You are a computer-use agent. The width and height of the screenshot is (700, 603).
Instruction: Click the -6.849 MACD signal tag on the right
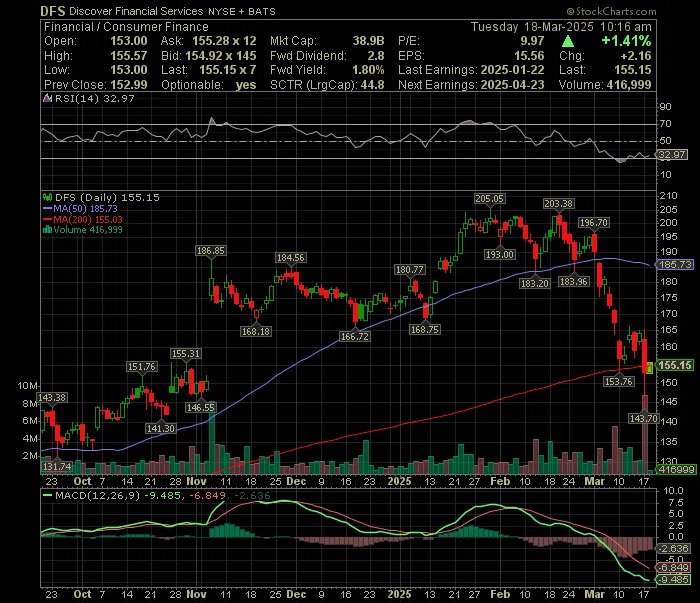(674, 567)
